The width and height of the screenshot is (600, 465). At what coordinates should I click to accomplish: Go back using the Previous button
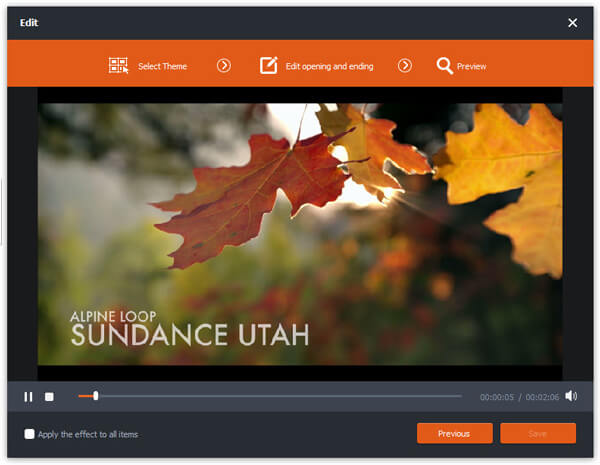click(454, 433)
